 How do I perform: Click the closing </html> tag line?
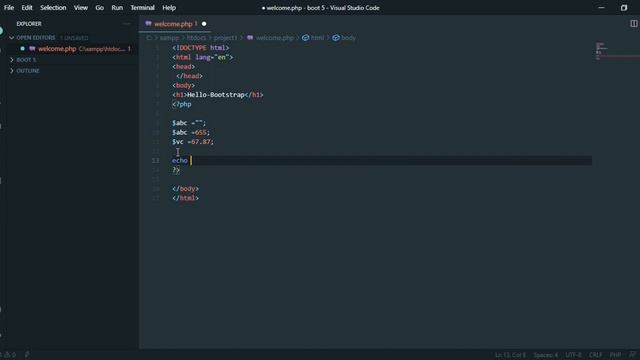tap(185, 198)
